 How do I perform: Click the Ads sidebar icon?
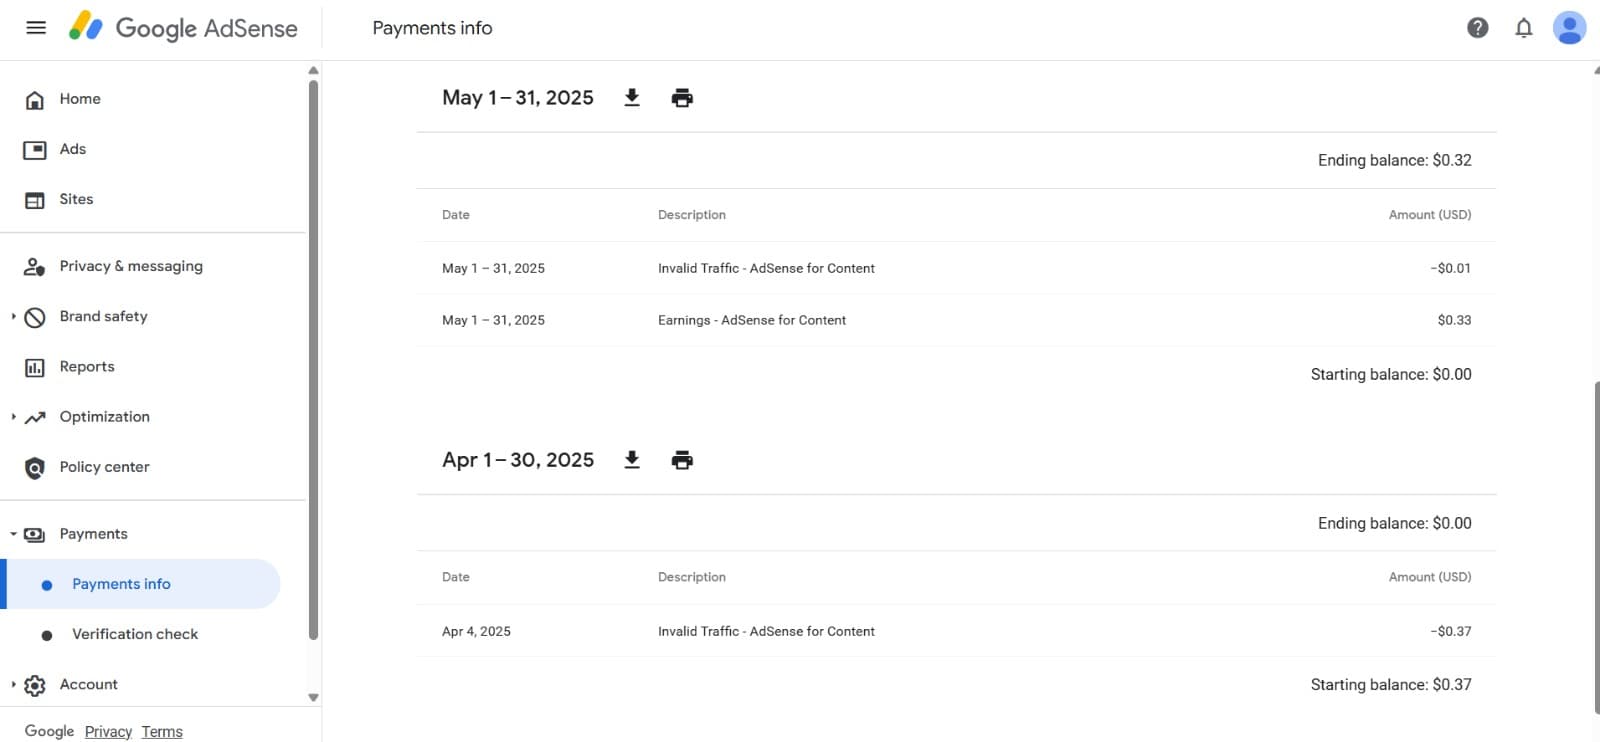(35, 150)
